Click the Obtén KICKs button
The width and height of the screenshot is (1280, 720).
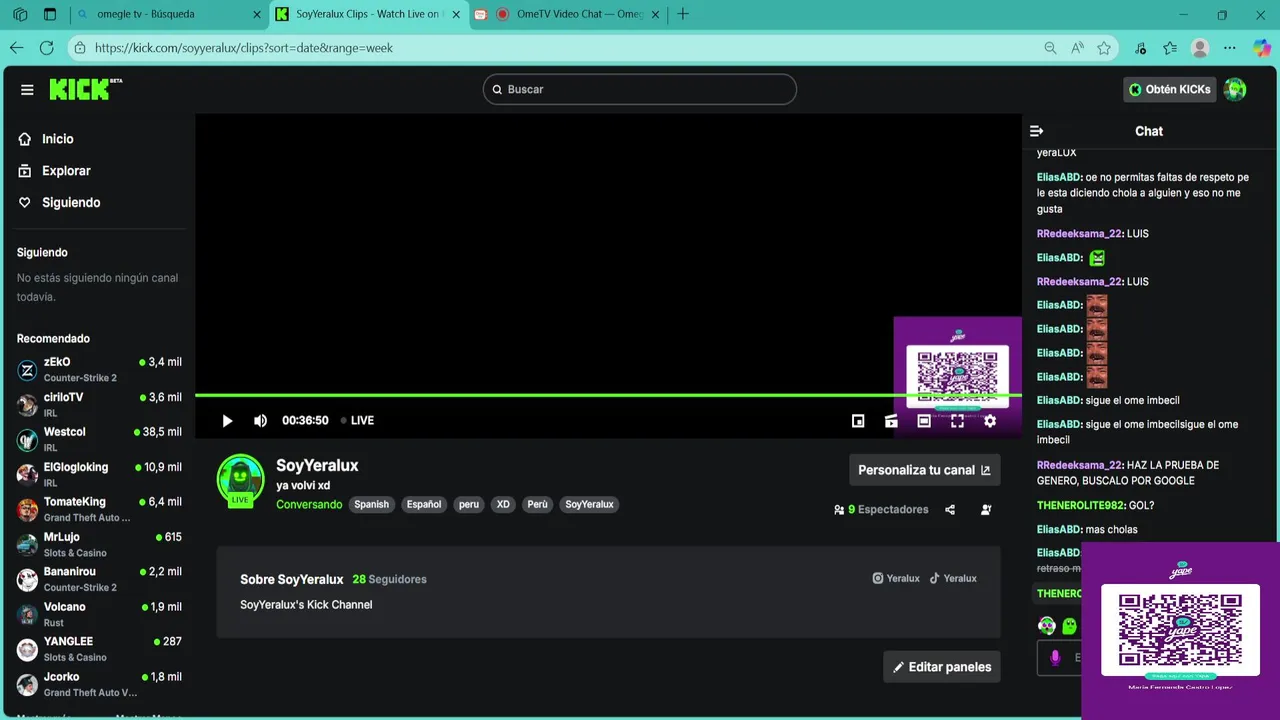click(x=1170, y=89)
